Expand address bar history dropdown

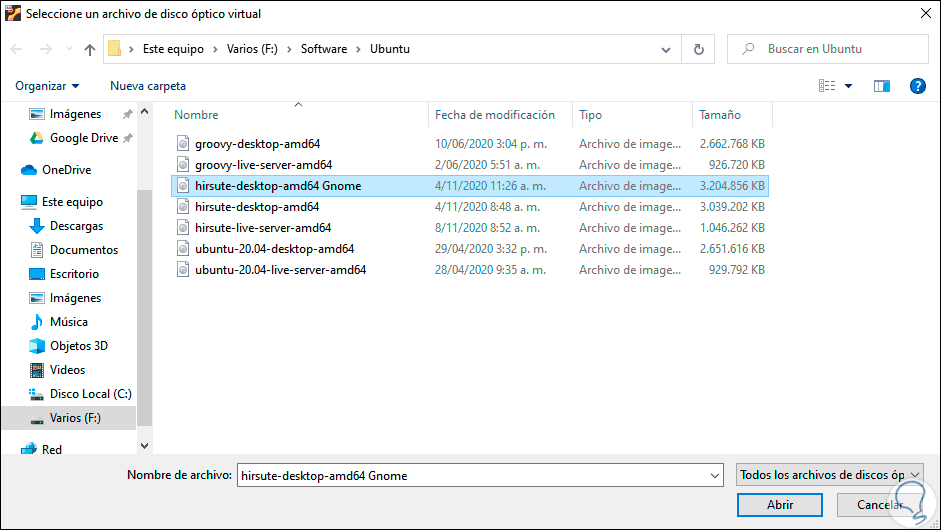coord(666,49)
